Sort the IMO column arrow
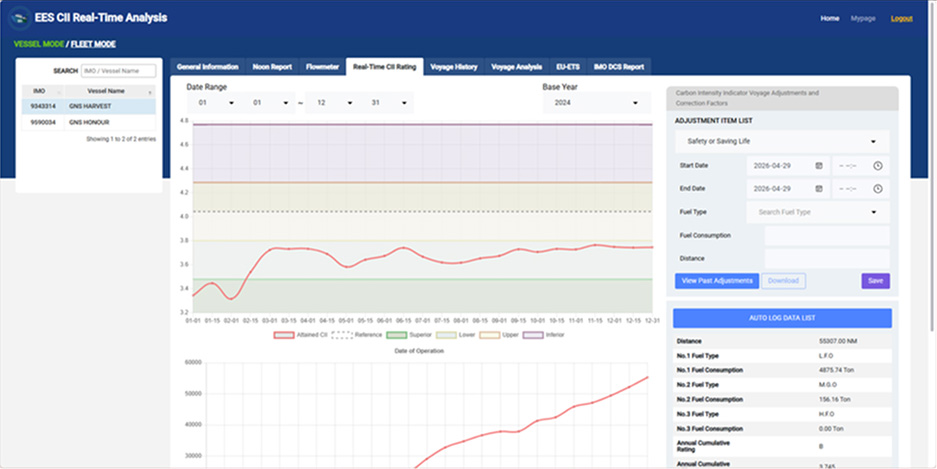Image resolution: width=937 pixels, height=469 pixels. click(x=59, y=92)
